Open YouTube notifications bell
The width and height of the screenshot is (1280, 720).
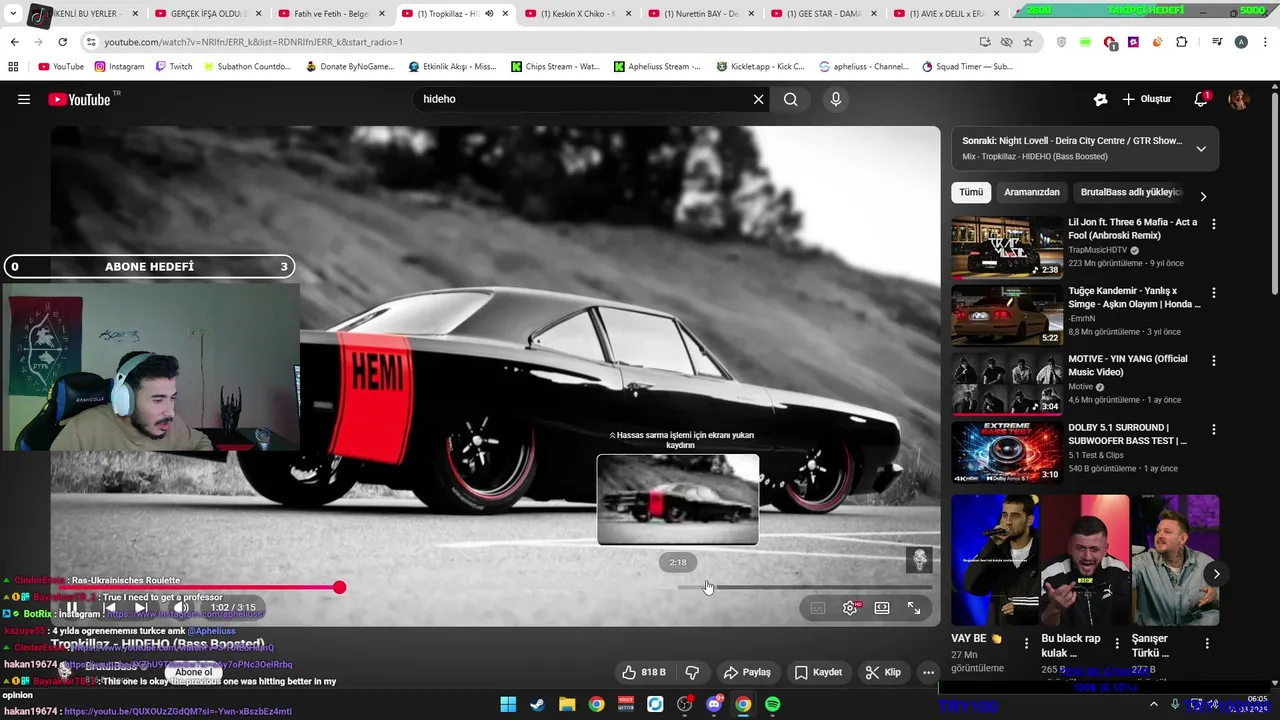click(1201, 99)
